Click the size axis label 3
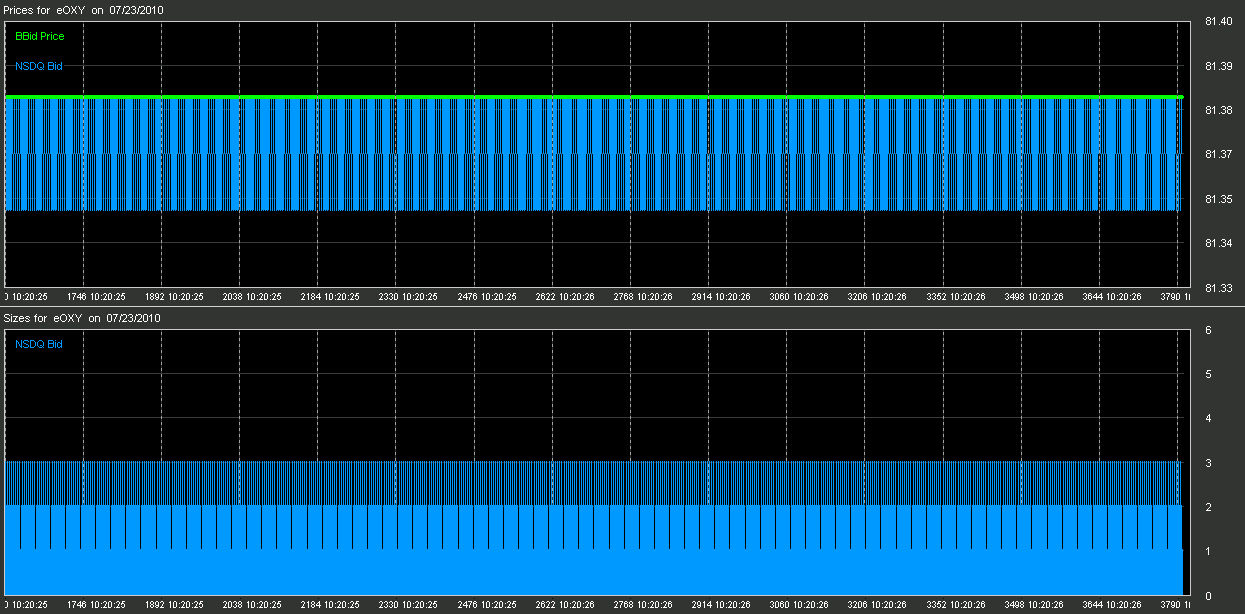The image size is (1245, 614). click(x=1208, y=463)
